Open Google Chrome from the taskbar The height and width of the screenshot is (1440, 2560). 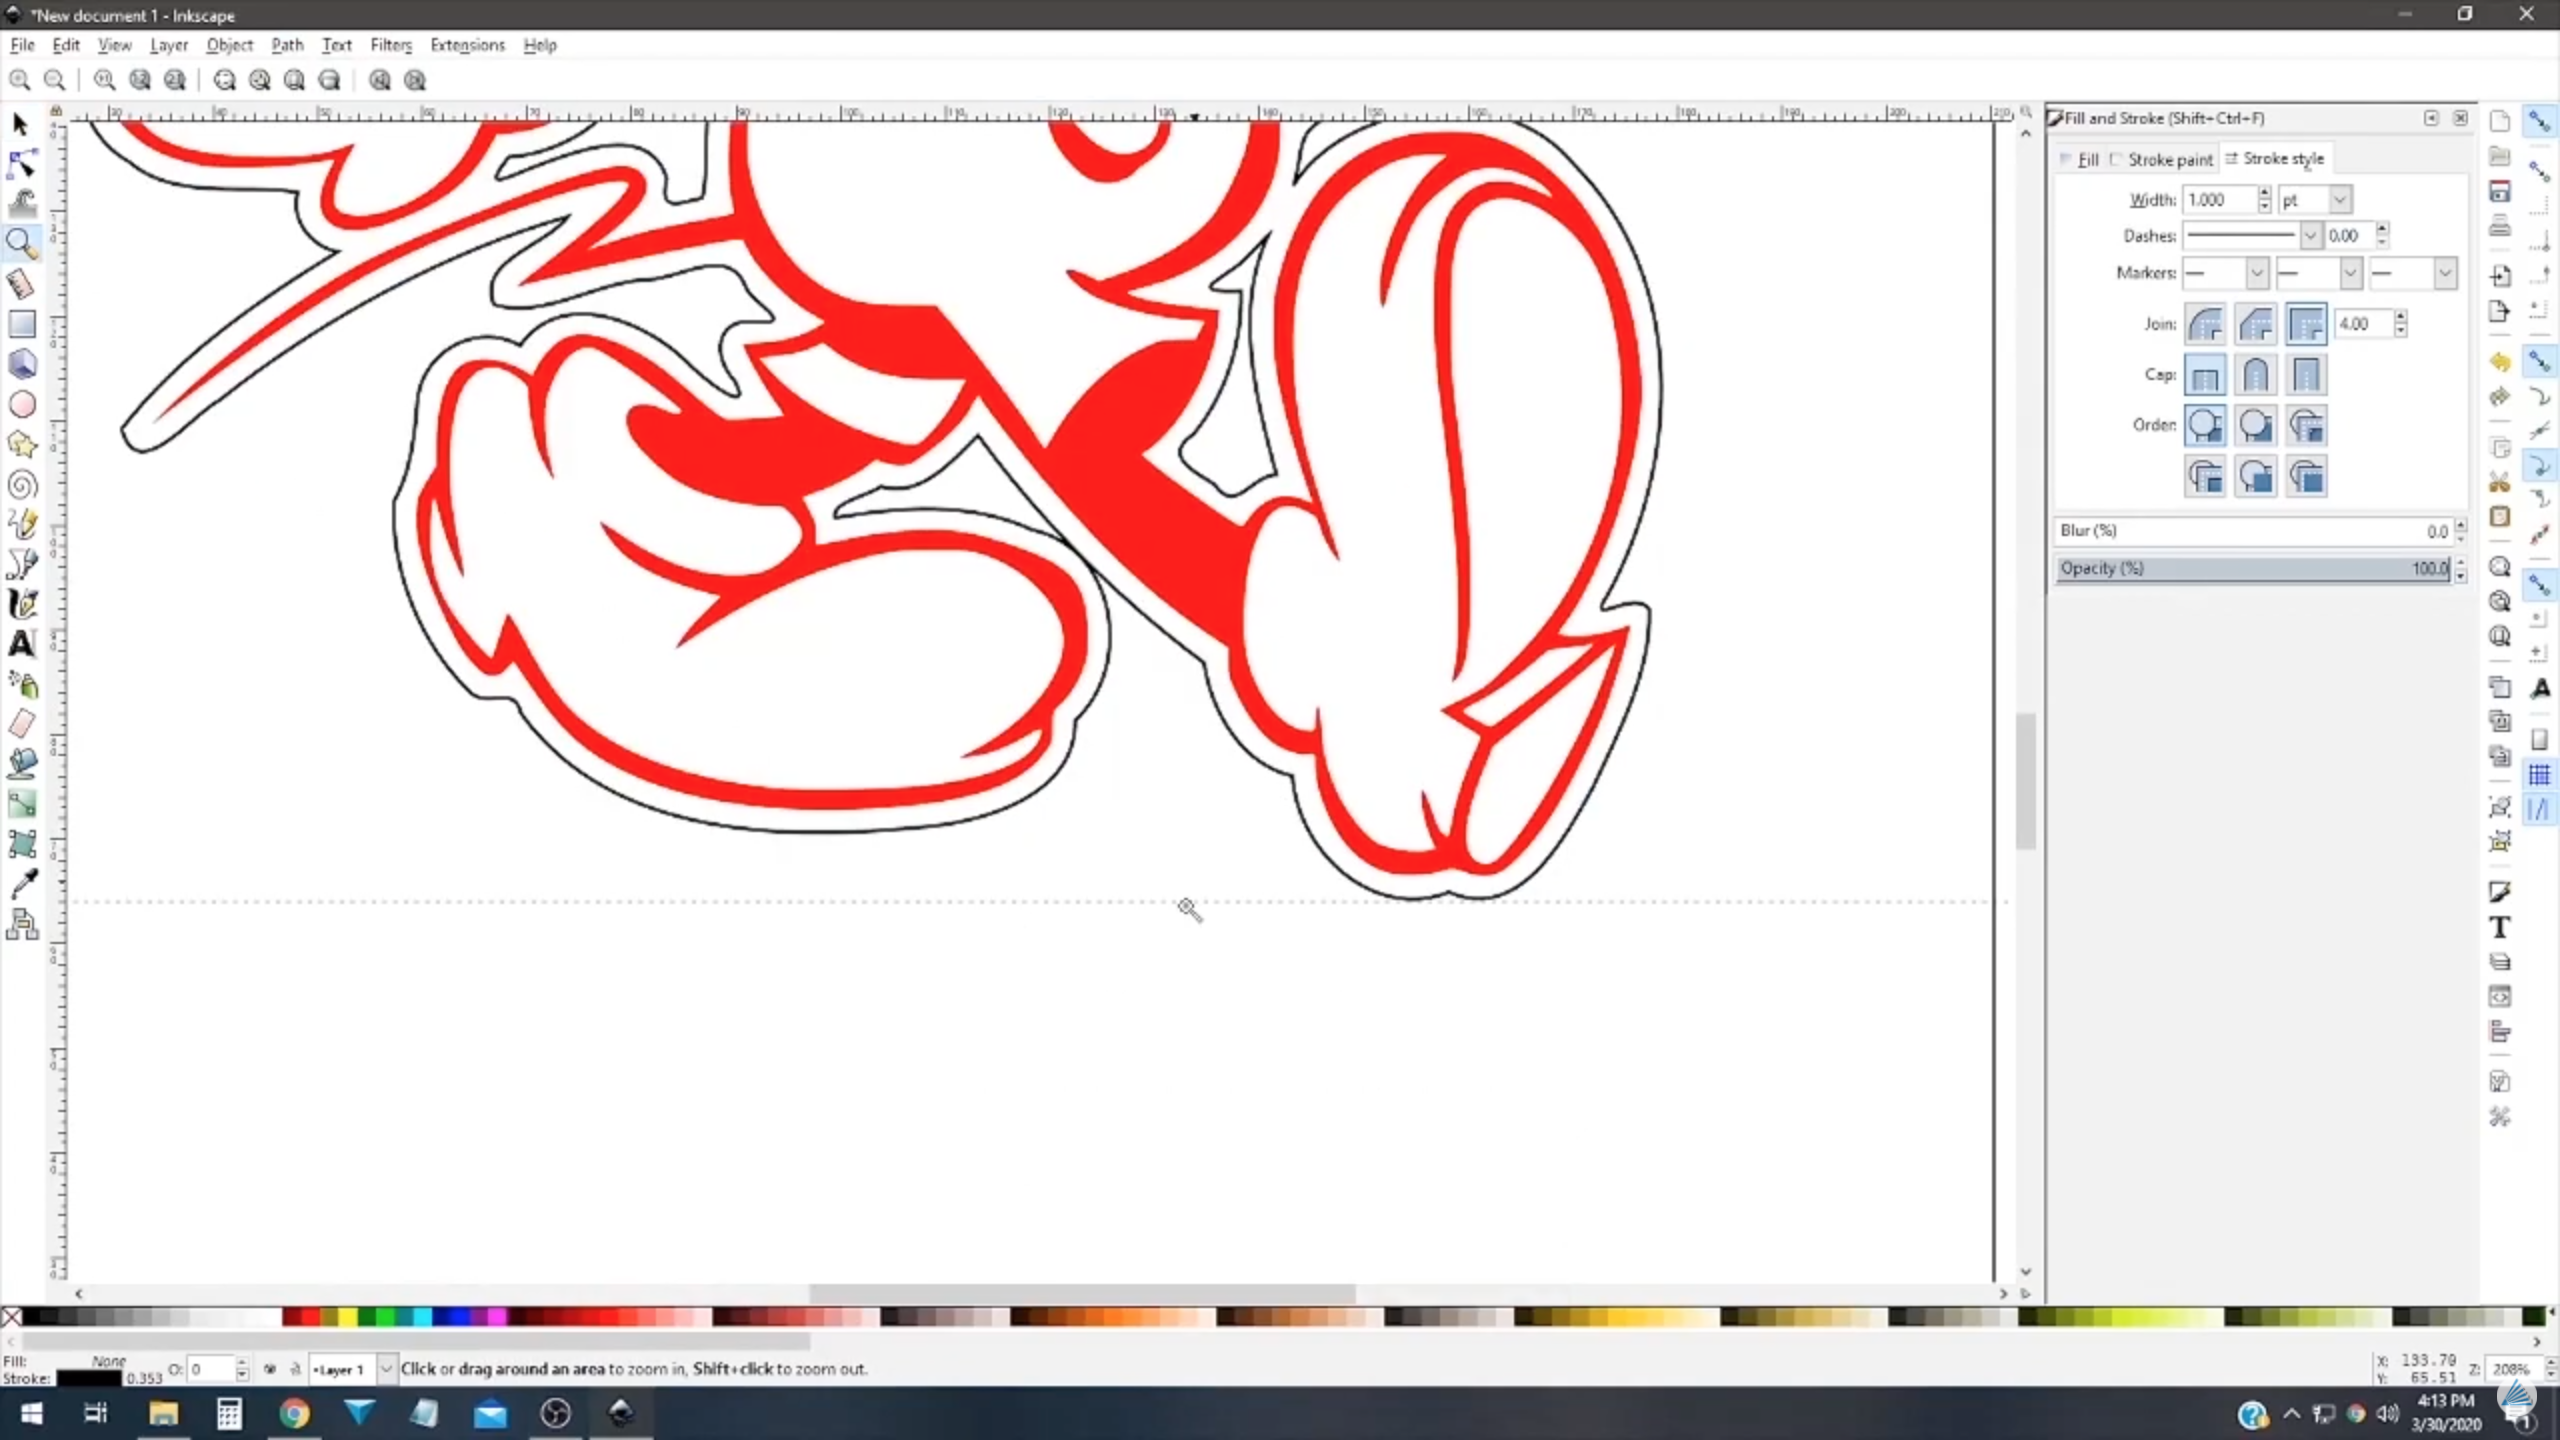[x=293, y=1413]
